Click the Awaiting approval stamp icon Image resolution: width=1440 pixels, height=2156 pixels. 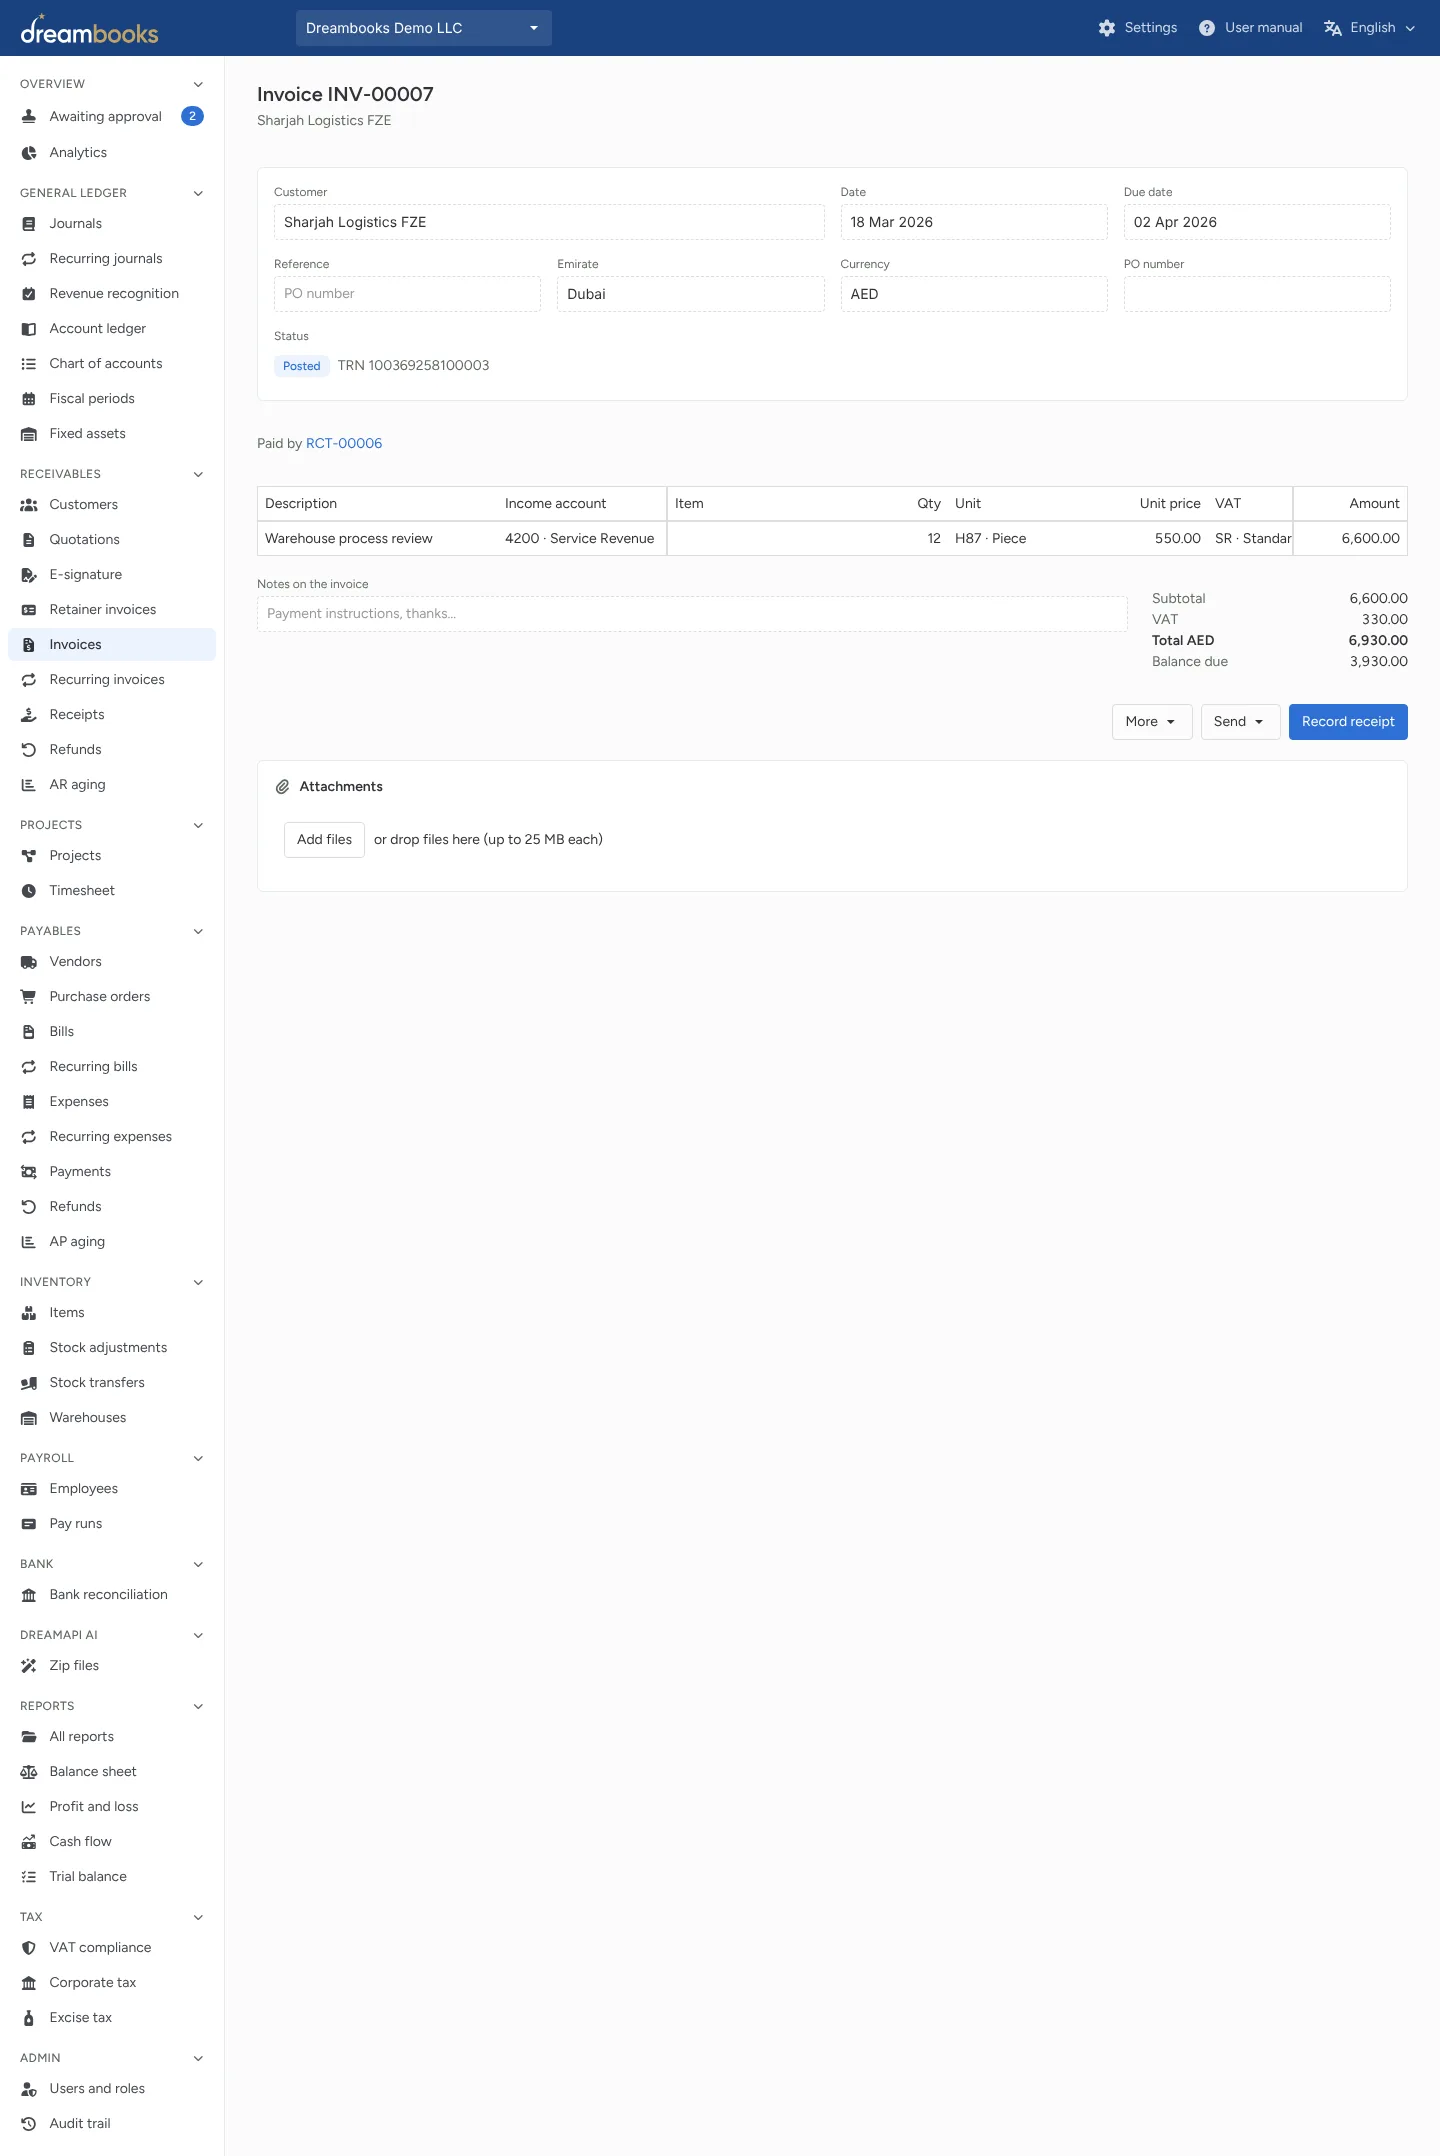coord(29,117)
